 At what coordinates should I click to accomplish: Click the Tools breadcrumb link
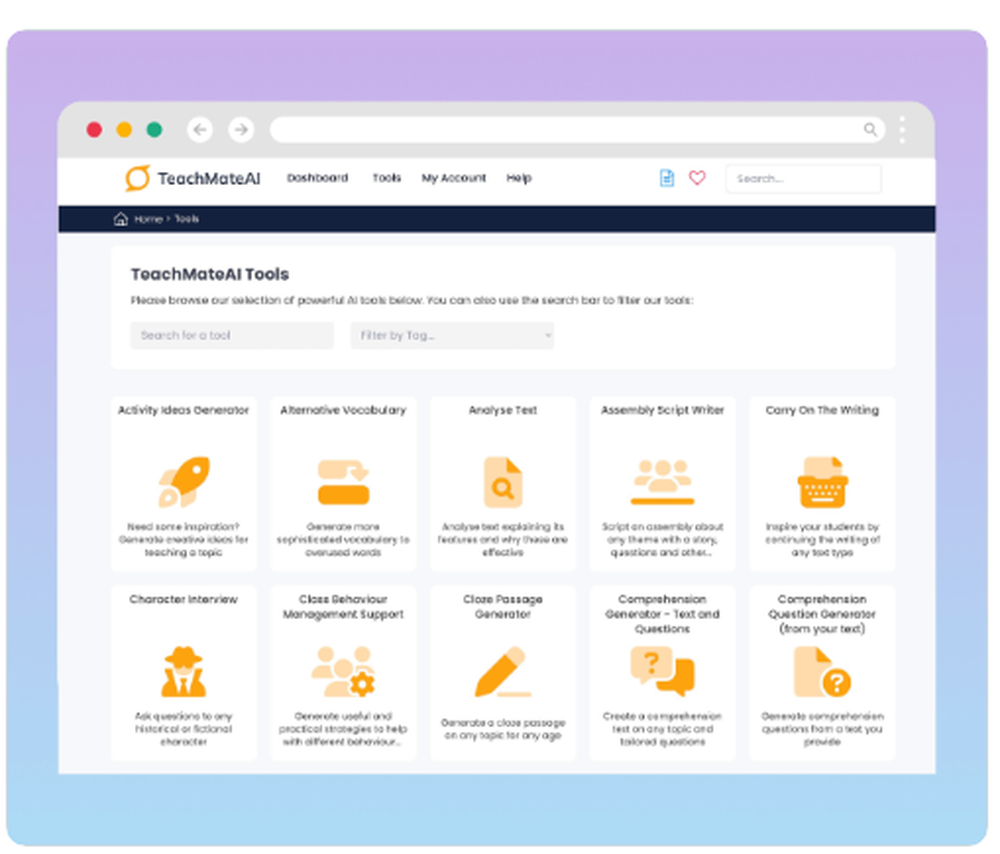pyautogui.click(x=187, y=219)
